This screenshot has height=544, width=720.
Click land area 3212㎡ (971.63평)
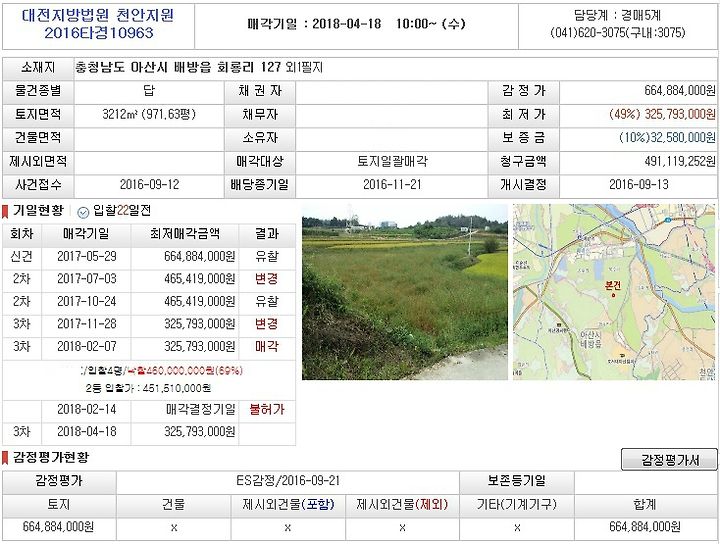(x=149, y=114)
